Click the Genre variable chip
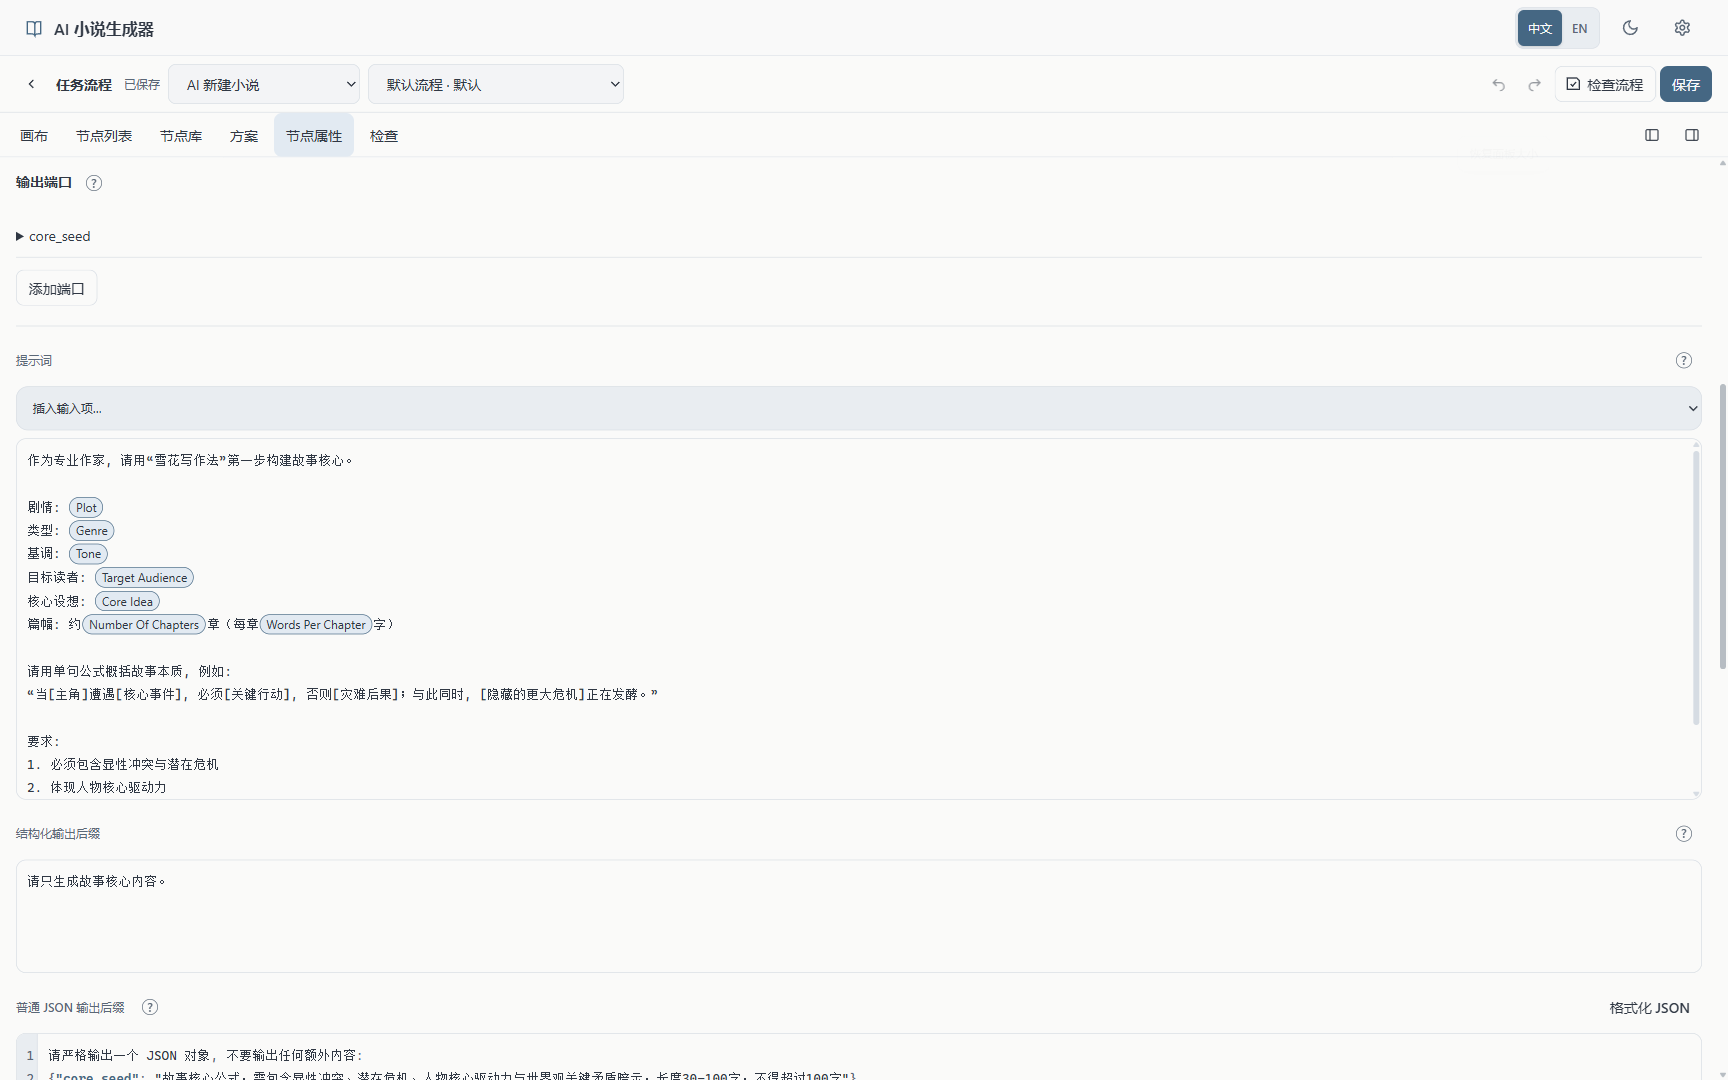This screenshot has height=1080, width=1728. coord(92,531)
